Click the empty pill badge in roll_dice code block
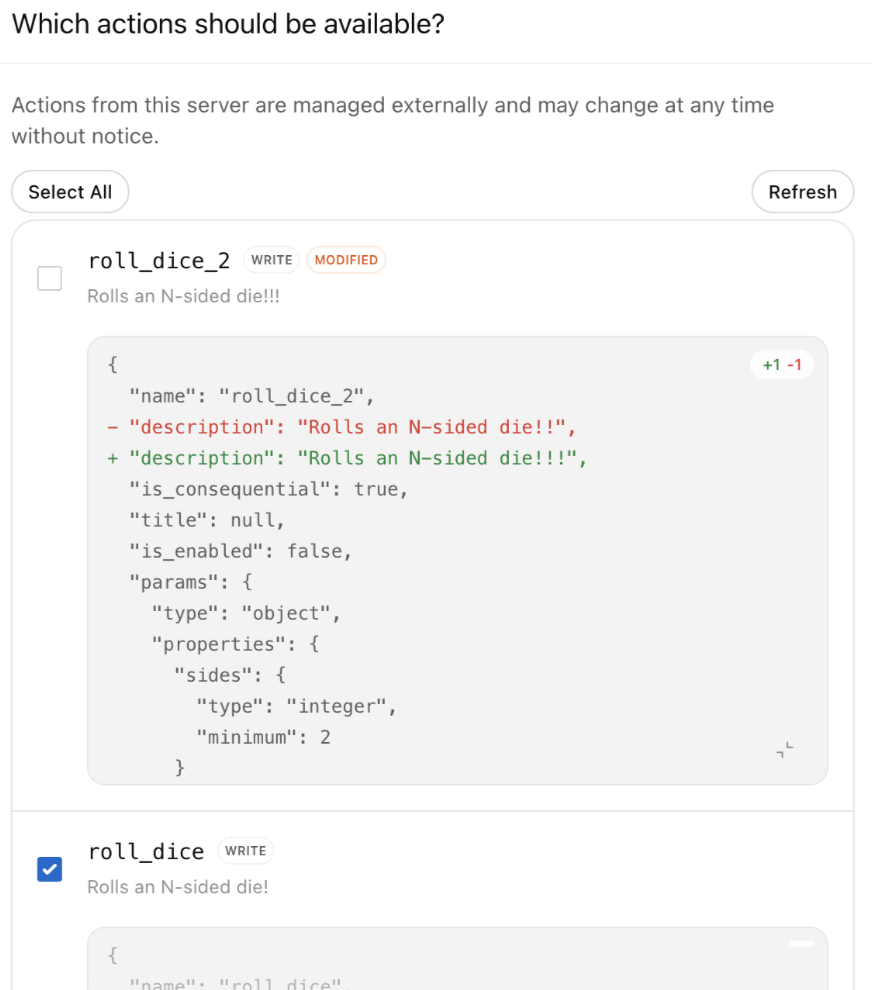Image resolution: width=872 pixels, height=990 pixels. coord(802,944)
